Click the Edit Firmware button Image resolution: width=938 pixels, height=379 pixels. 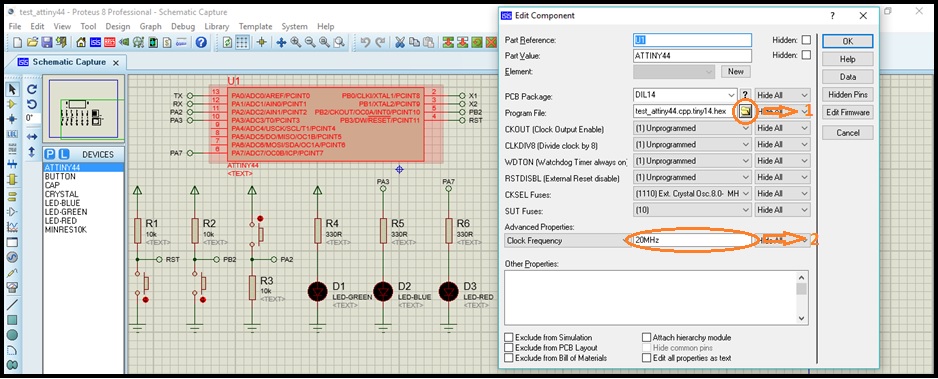(x=848, y=112)
